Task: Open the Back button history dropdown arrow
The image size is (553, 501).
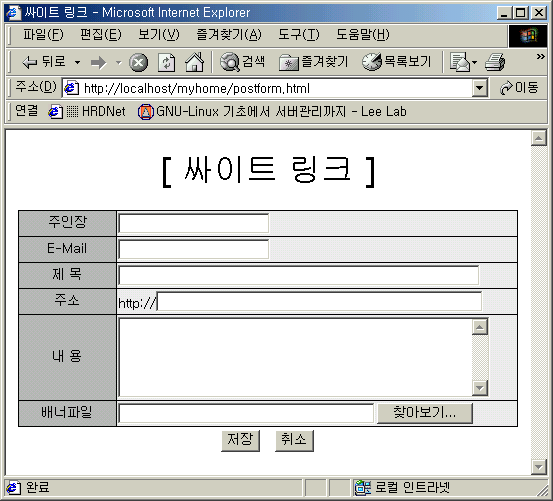Action: click(x=78, y=63)
